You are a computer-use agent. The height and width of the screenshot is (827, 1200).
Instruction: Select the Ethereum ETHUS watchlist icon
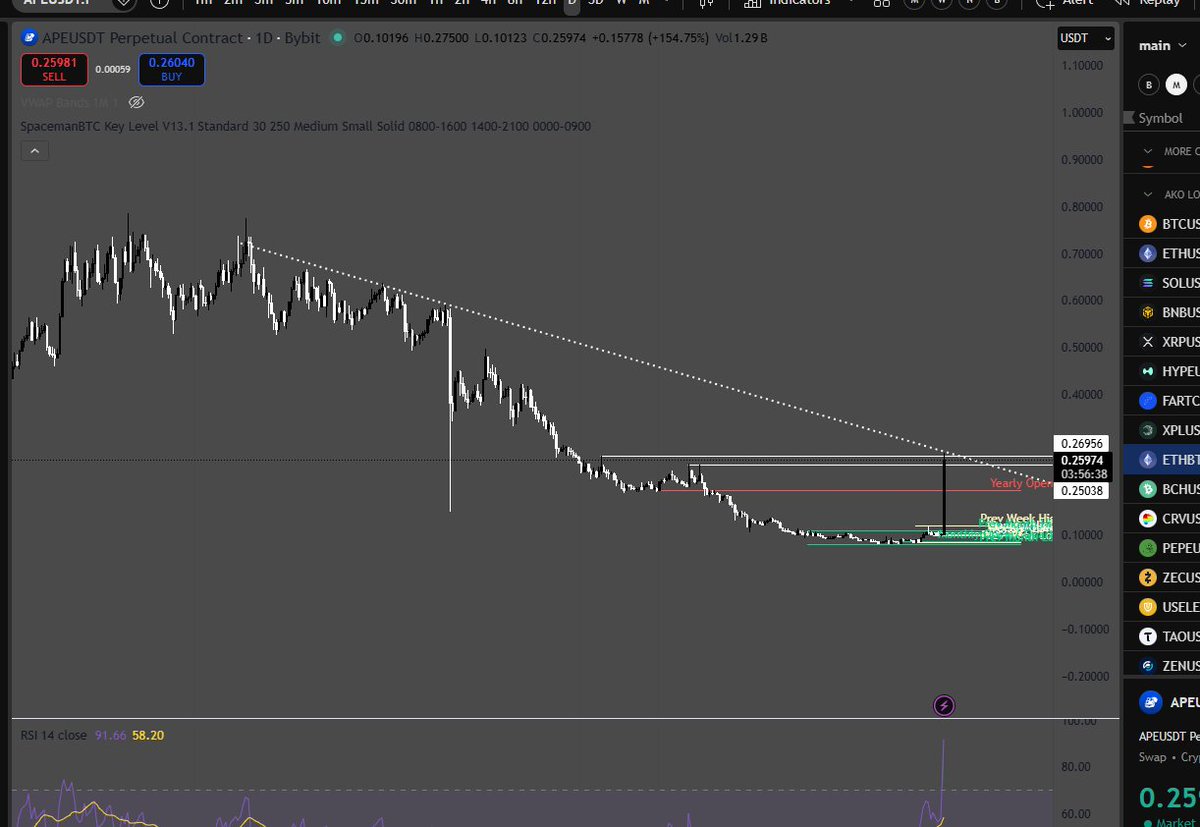tap(1148, 253)
